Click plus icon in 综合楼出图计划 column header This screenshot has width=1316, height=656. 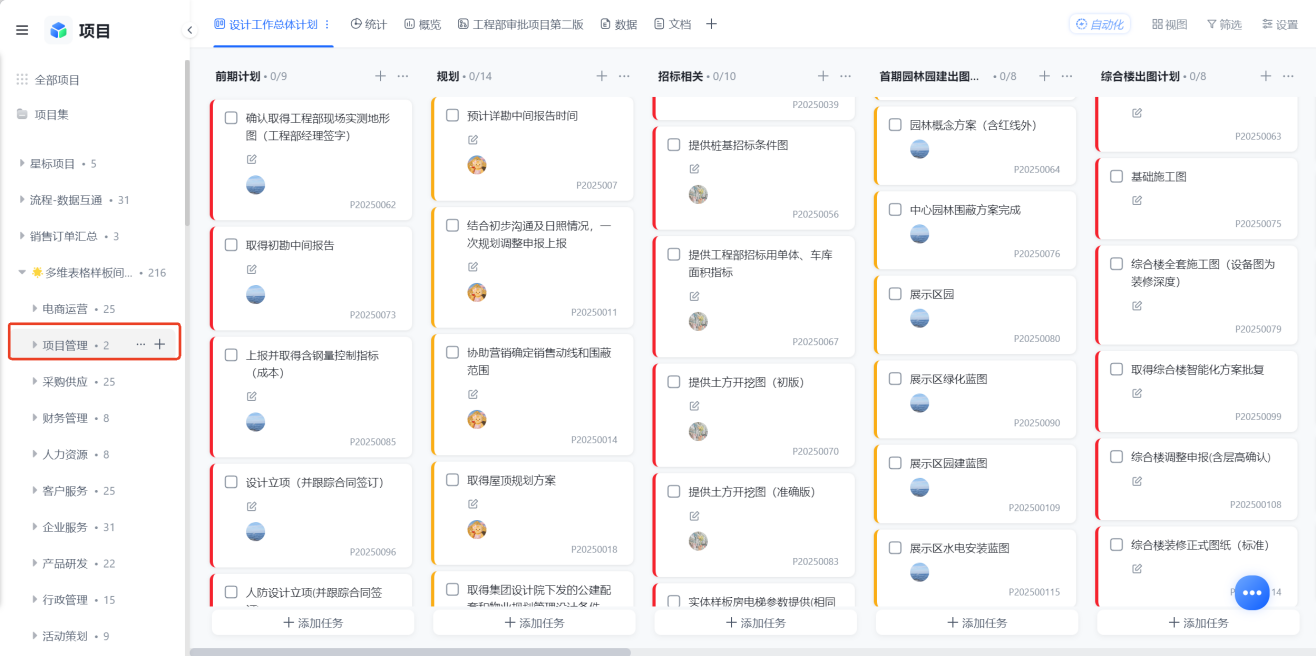(x=1265, y=76)
